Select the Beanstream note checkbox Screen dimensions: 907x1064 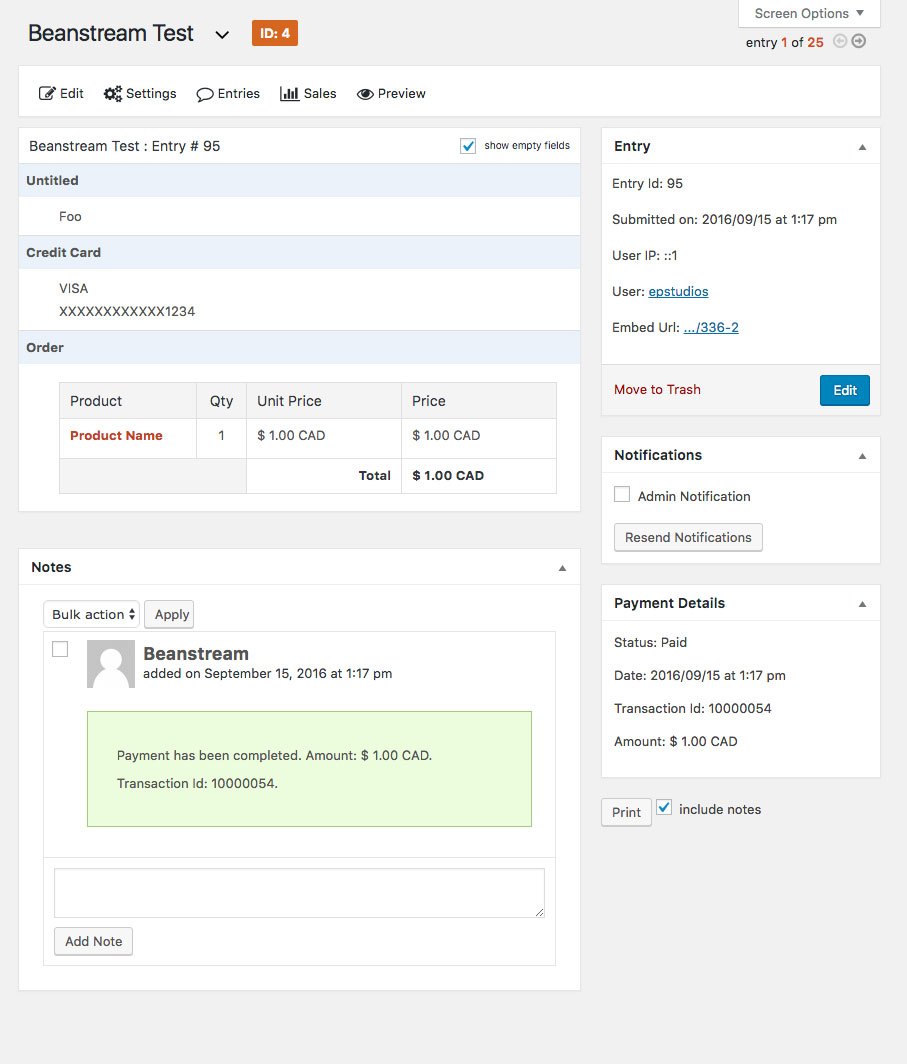tap(60, 650)
